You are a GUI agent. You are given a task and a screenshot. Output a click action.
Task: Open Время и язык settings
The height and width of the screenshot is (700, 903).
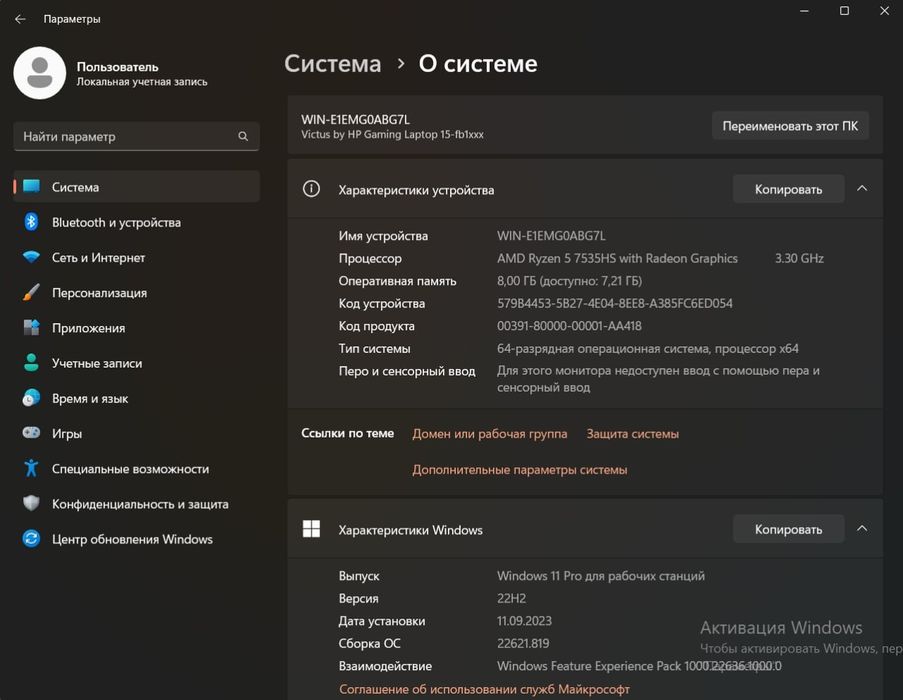pyautogui.click(x=136, y=398)
